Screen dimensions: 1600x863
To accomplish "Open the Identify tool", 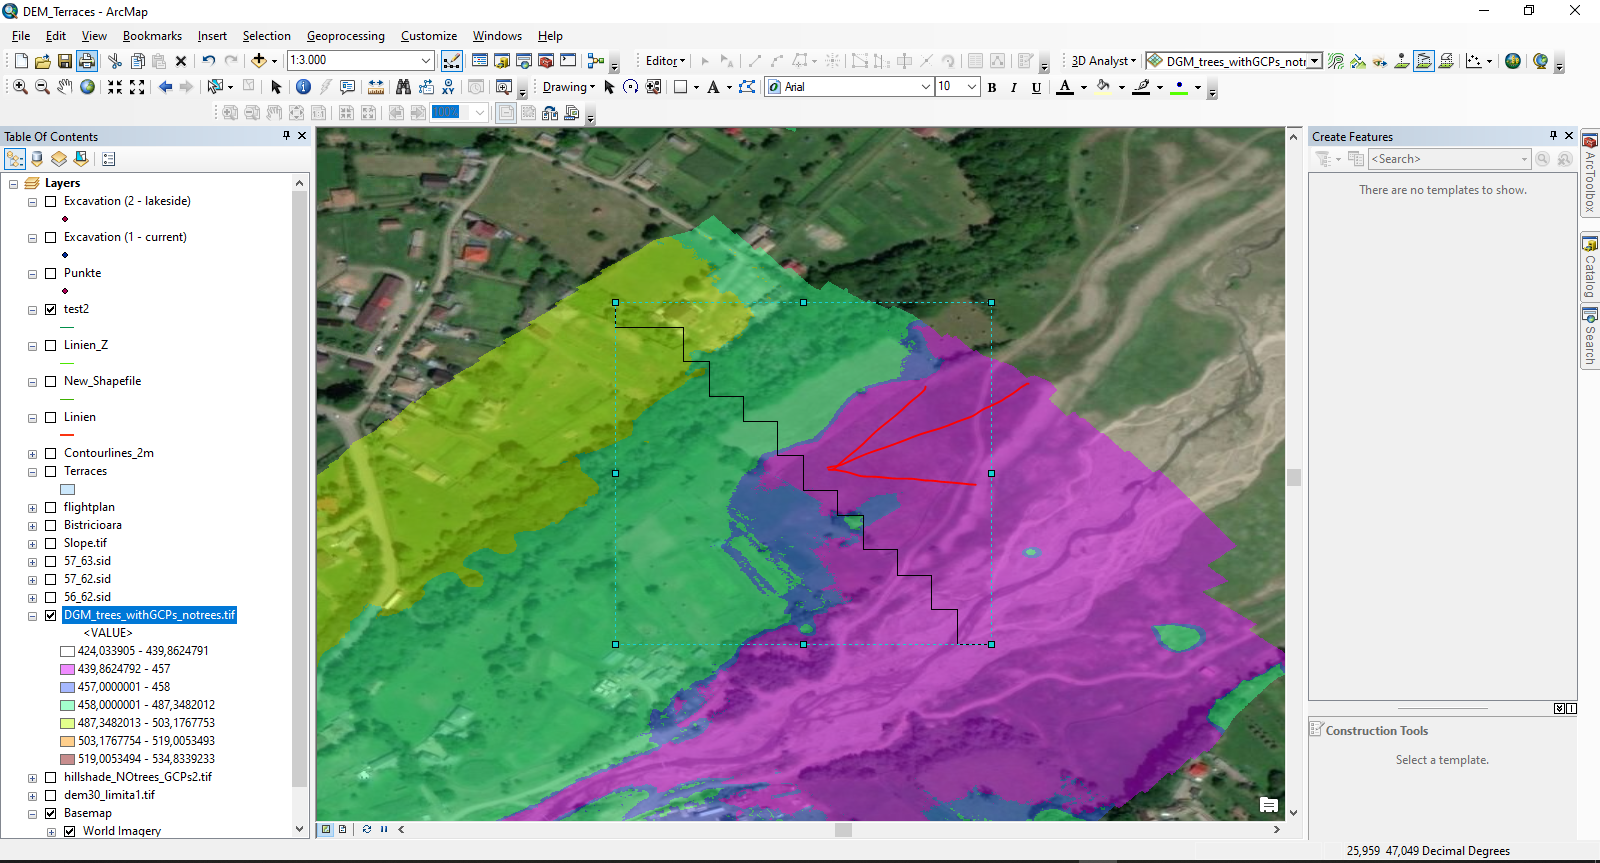I will [303, 87].
